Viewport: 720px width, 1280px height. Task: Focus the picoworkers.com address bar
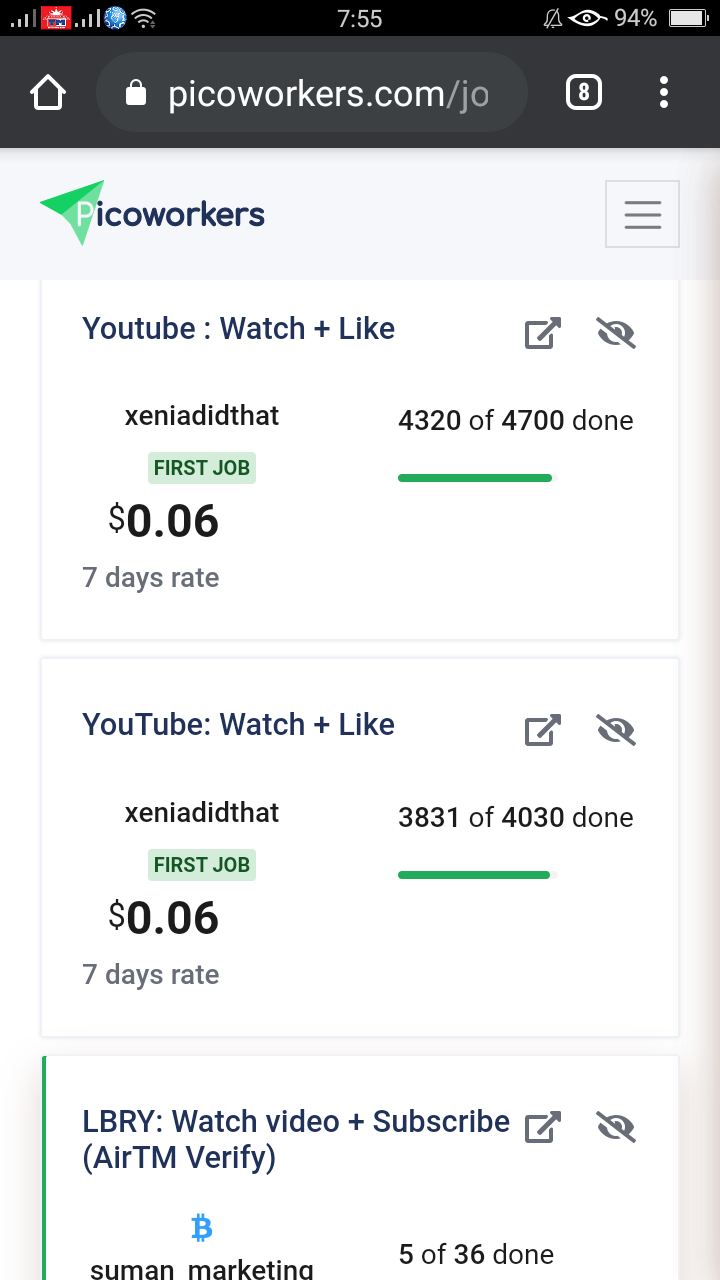tap(311, 94)
